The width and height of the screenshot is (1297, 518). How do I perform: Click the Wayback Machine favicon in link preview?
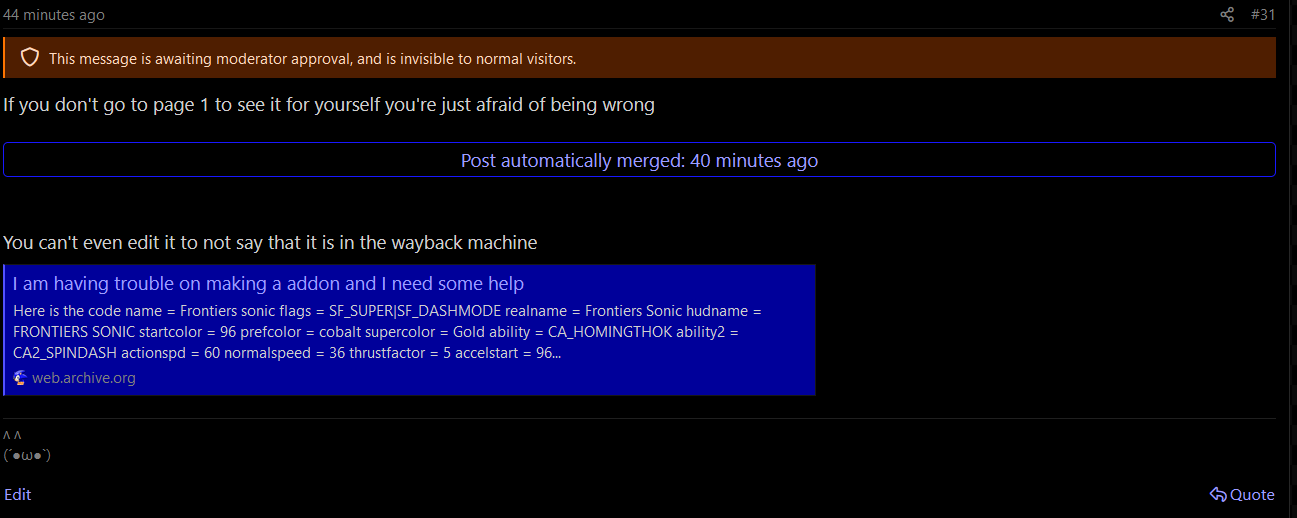pos(20,378)
